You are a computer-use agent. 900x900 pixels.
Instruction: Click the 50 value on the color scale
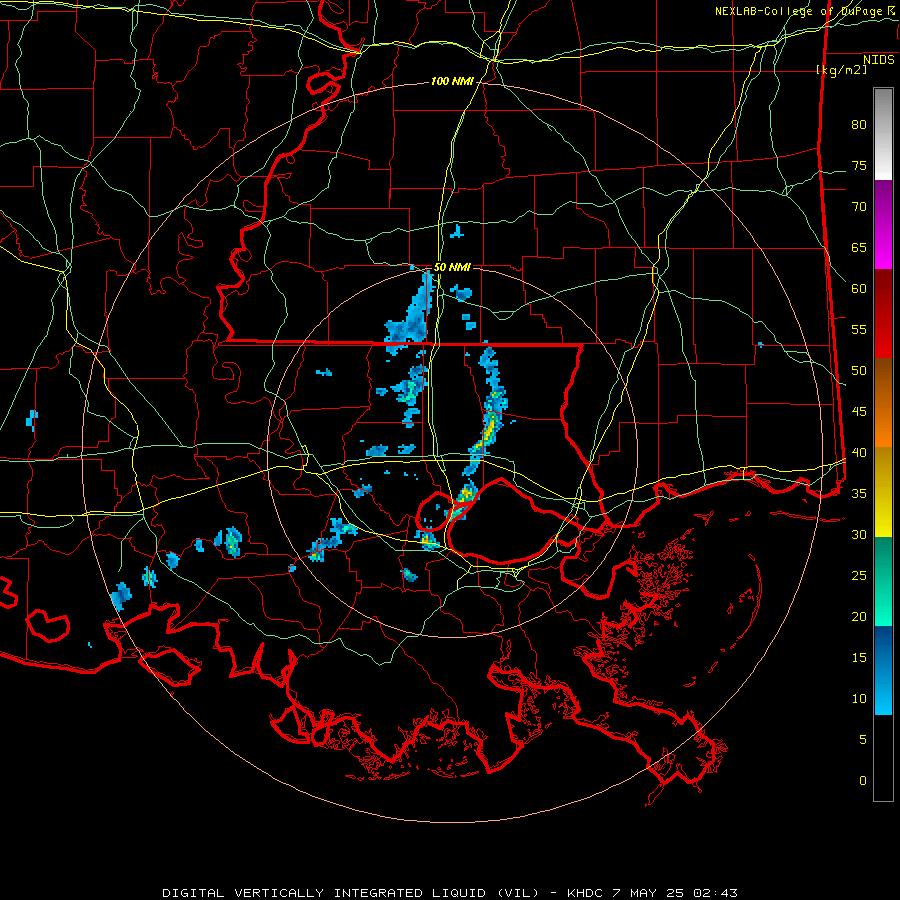[x=859, y=370]
